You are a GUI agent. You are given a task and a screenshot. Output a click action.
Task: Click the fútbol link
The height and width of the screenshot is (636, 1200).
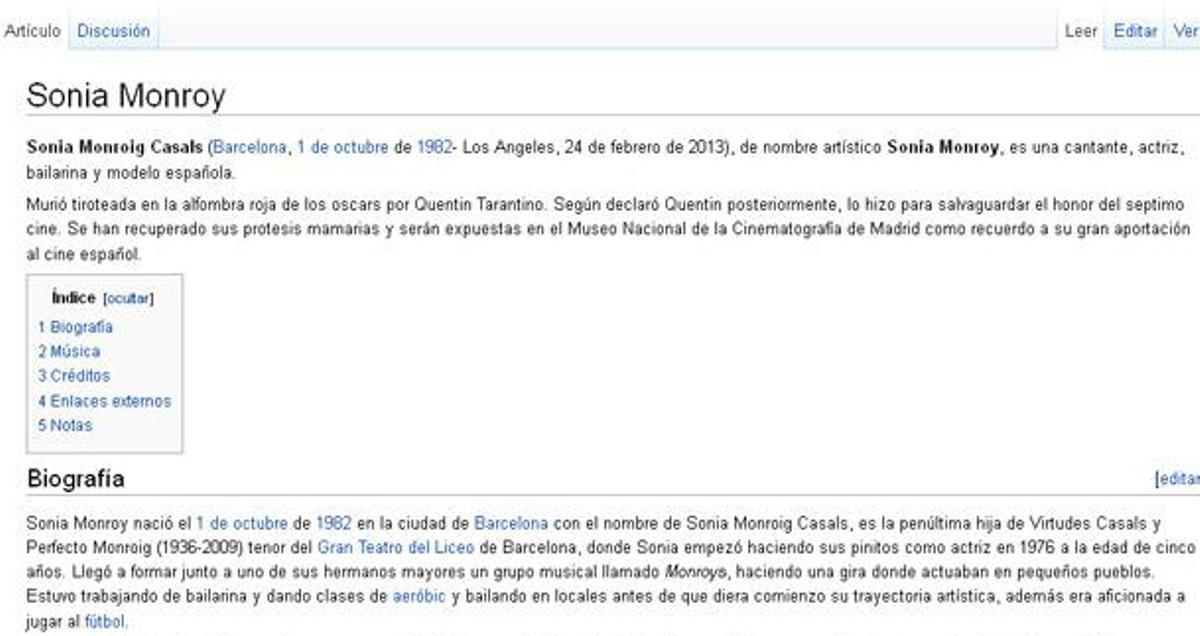[x=106, y=621]
